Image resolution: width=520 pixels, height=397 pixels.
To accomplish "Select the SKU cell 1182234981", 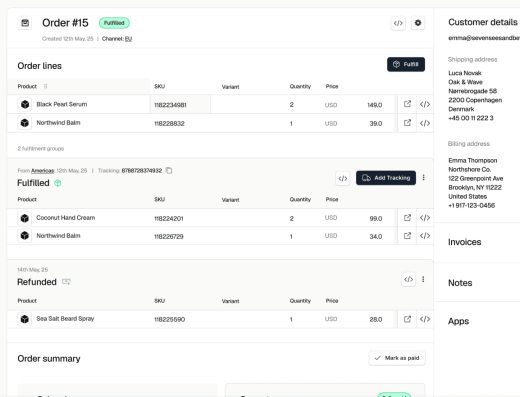I will click(180, 105).
